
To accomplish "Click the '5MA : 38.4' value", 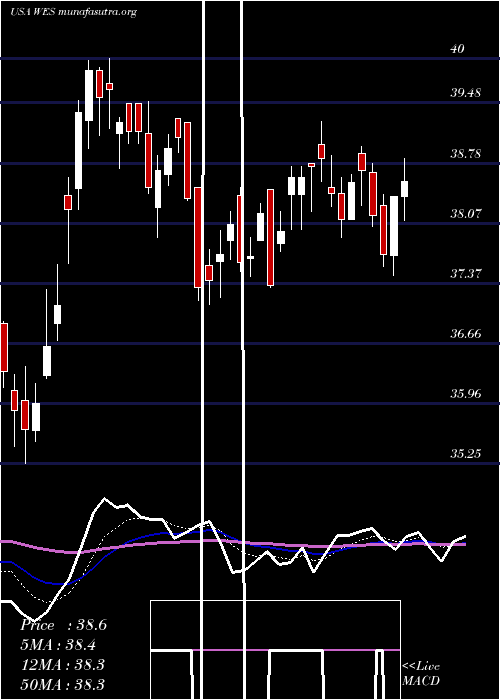I will pos(59,645).
